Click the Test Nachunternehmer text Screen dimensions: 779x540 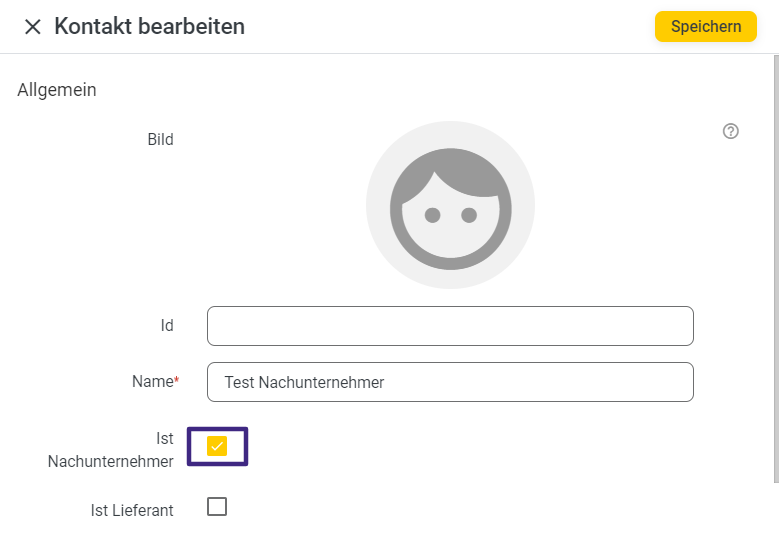pos(304,382)
